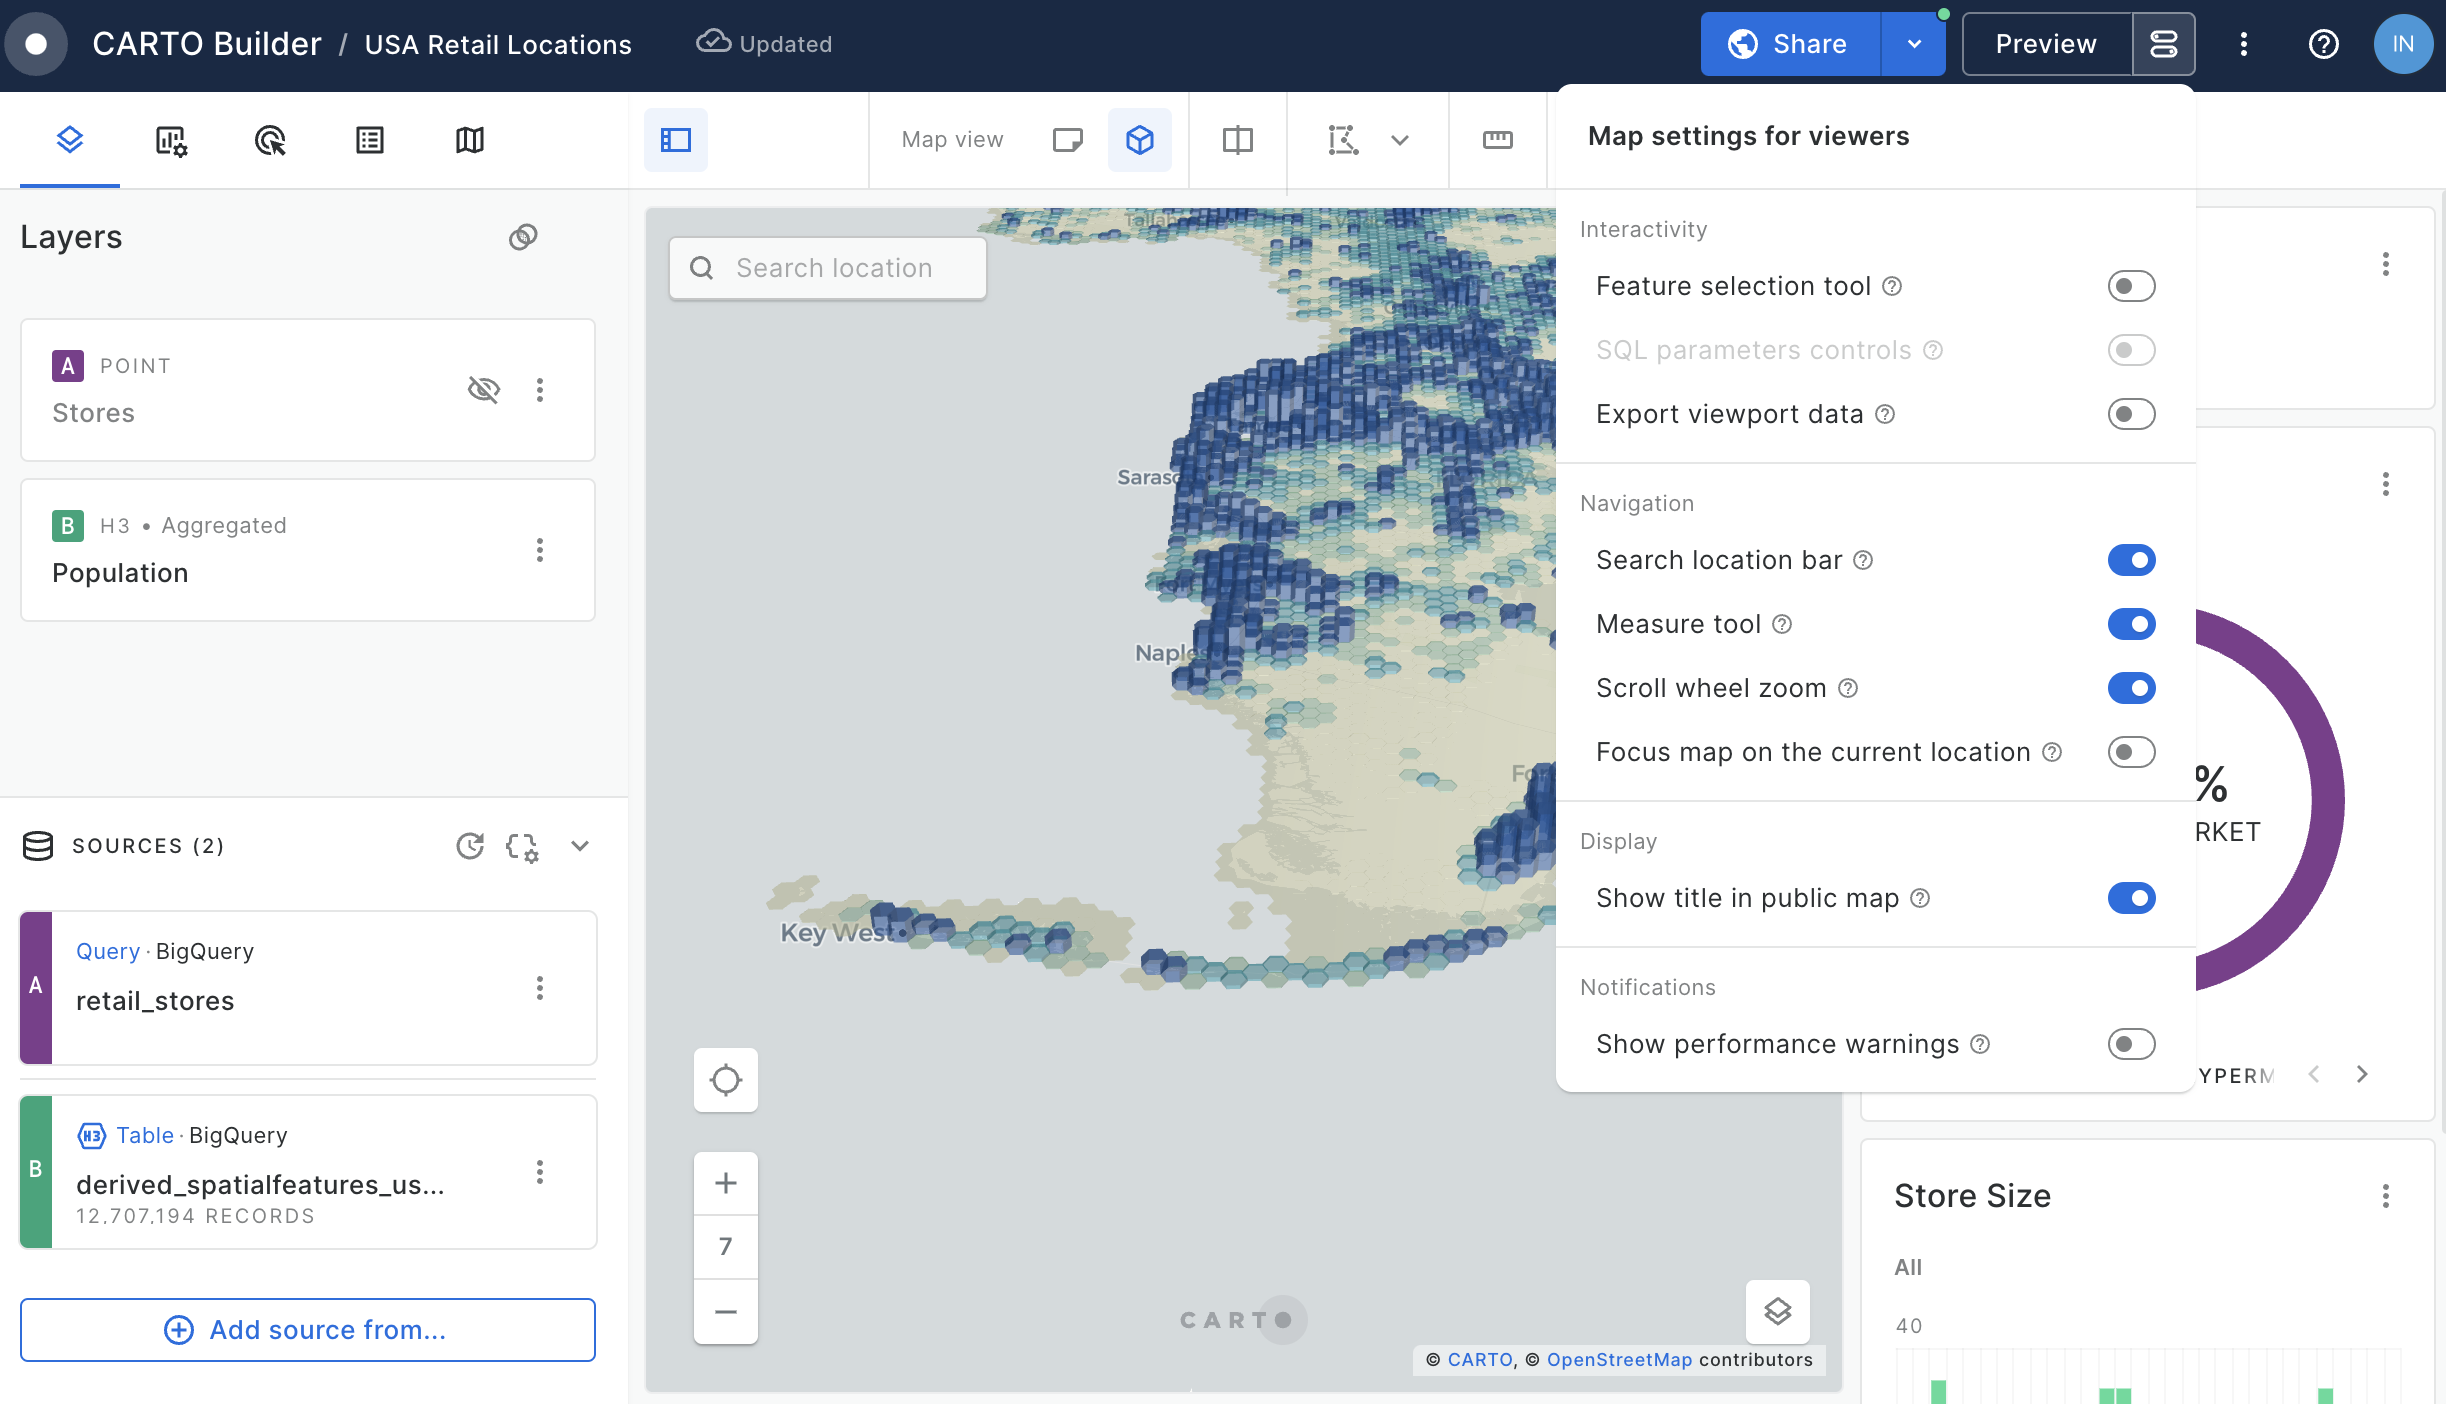Image resolution: width=2446 pixels, height=1404 pixels.
Task: Enable Feature selection tool toggle
Action: [x=2131, y=286]
